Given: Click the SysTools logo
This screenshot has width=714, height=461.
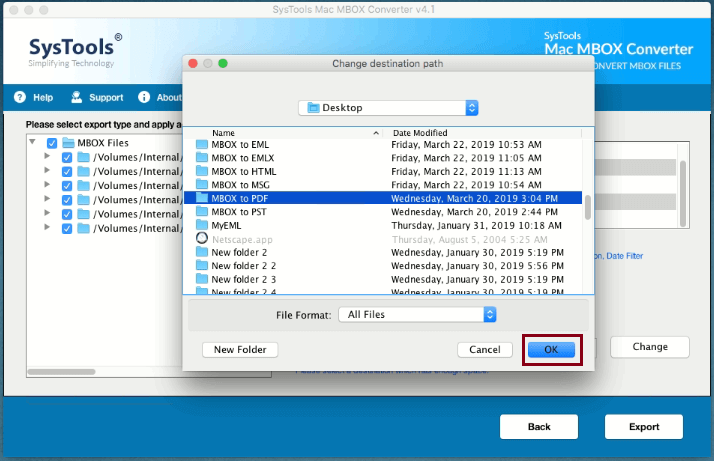Looking at the screenshot, I should tap(75, 50).
